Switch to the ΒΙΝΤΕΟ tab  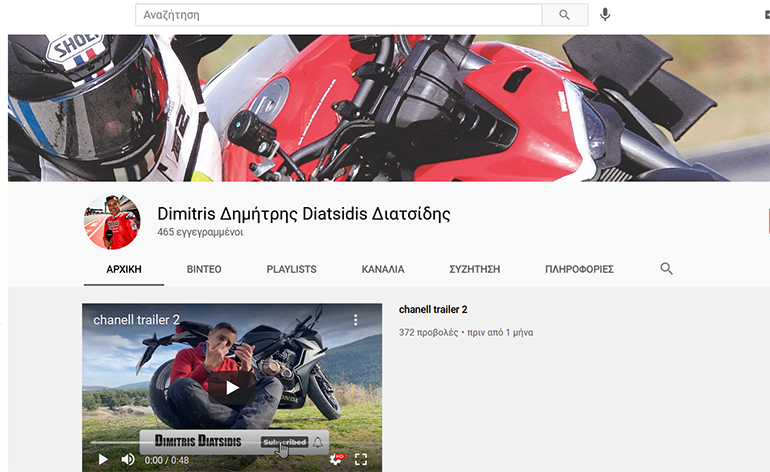204,270
